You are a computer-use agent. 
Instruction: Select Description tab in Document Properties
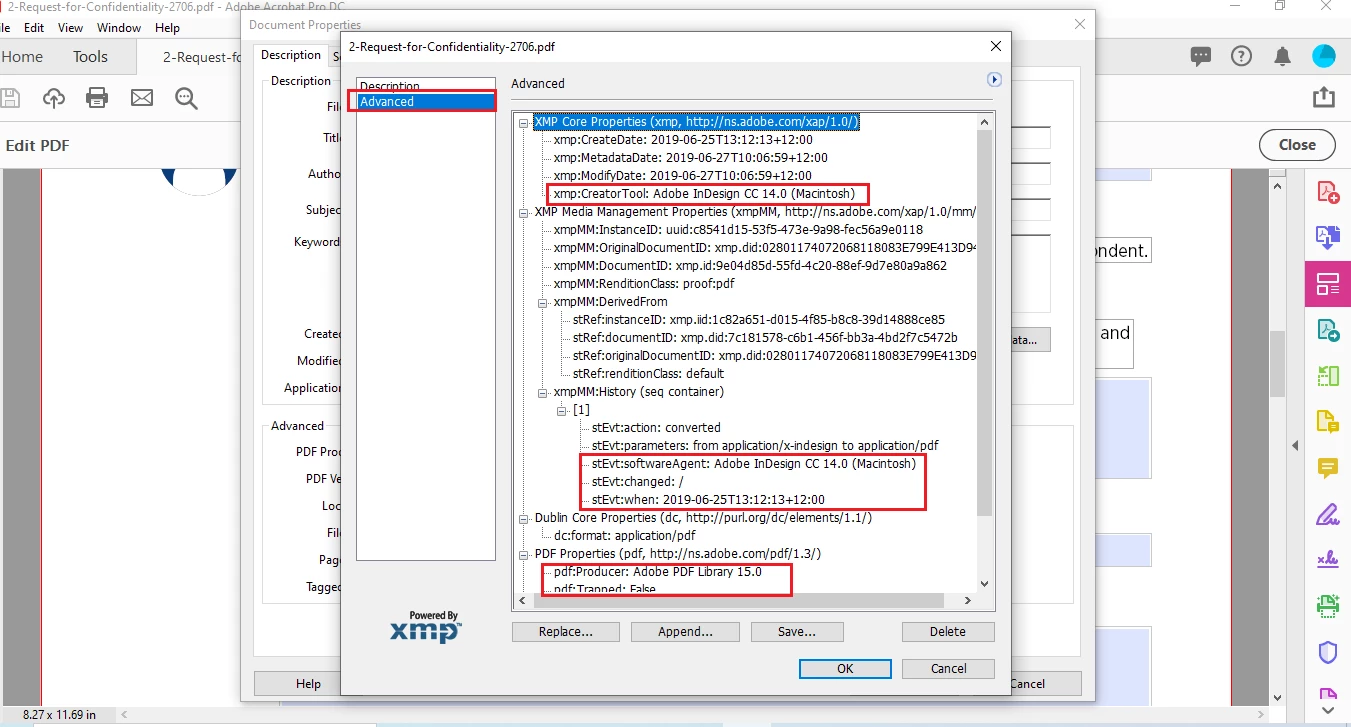(x=291, y=55)
